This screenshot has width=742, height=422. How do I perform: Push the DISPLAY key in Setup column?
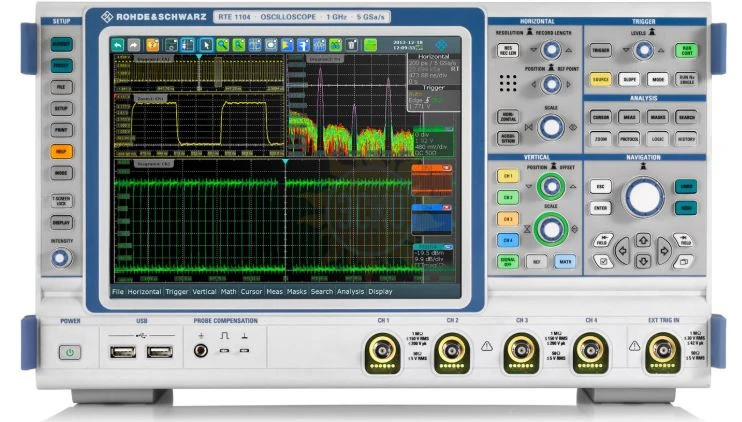62,222
